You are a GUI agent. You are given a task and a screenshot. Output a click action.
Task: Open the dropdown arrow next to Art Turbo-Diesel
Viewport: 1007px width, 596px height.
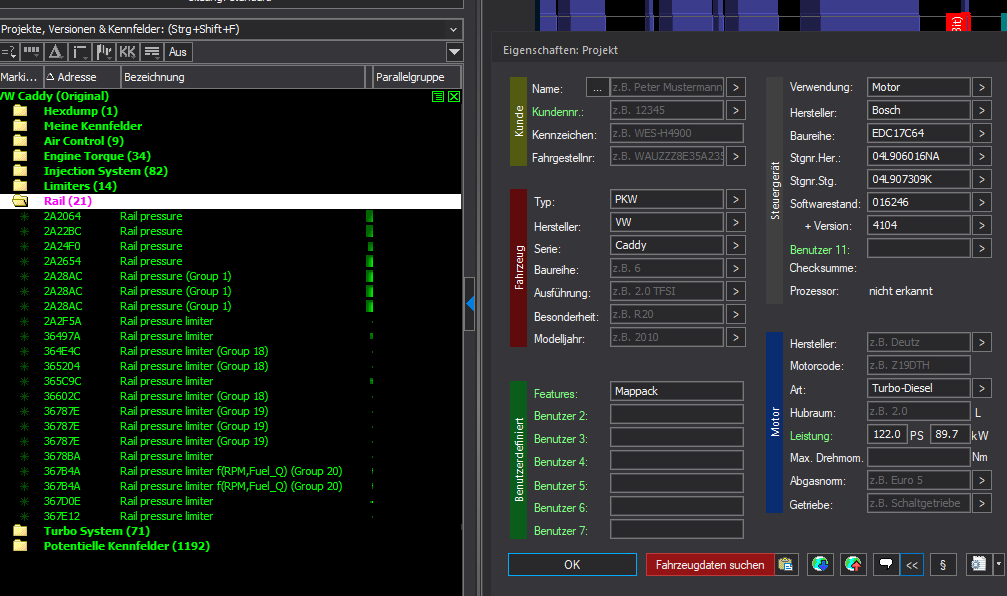[x=982, y=388]
